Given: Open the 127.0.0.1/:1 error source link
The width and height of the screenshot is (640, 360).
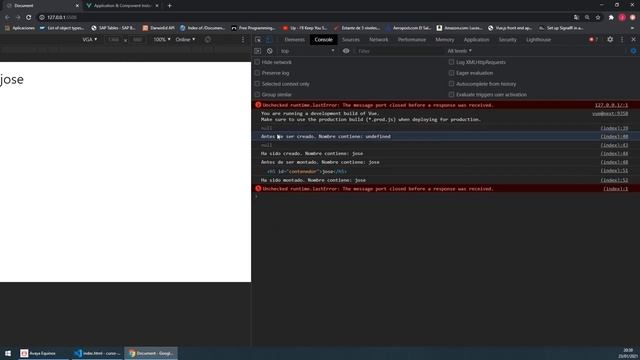Looking at the screenshot, I should click(x=611, y=105).
